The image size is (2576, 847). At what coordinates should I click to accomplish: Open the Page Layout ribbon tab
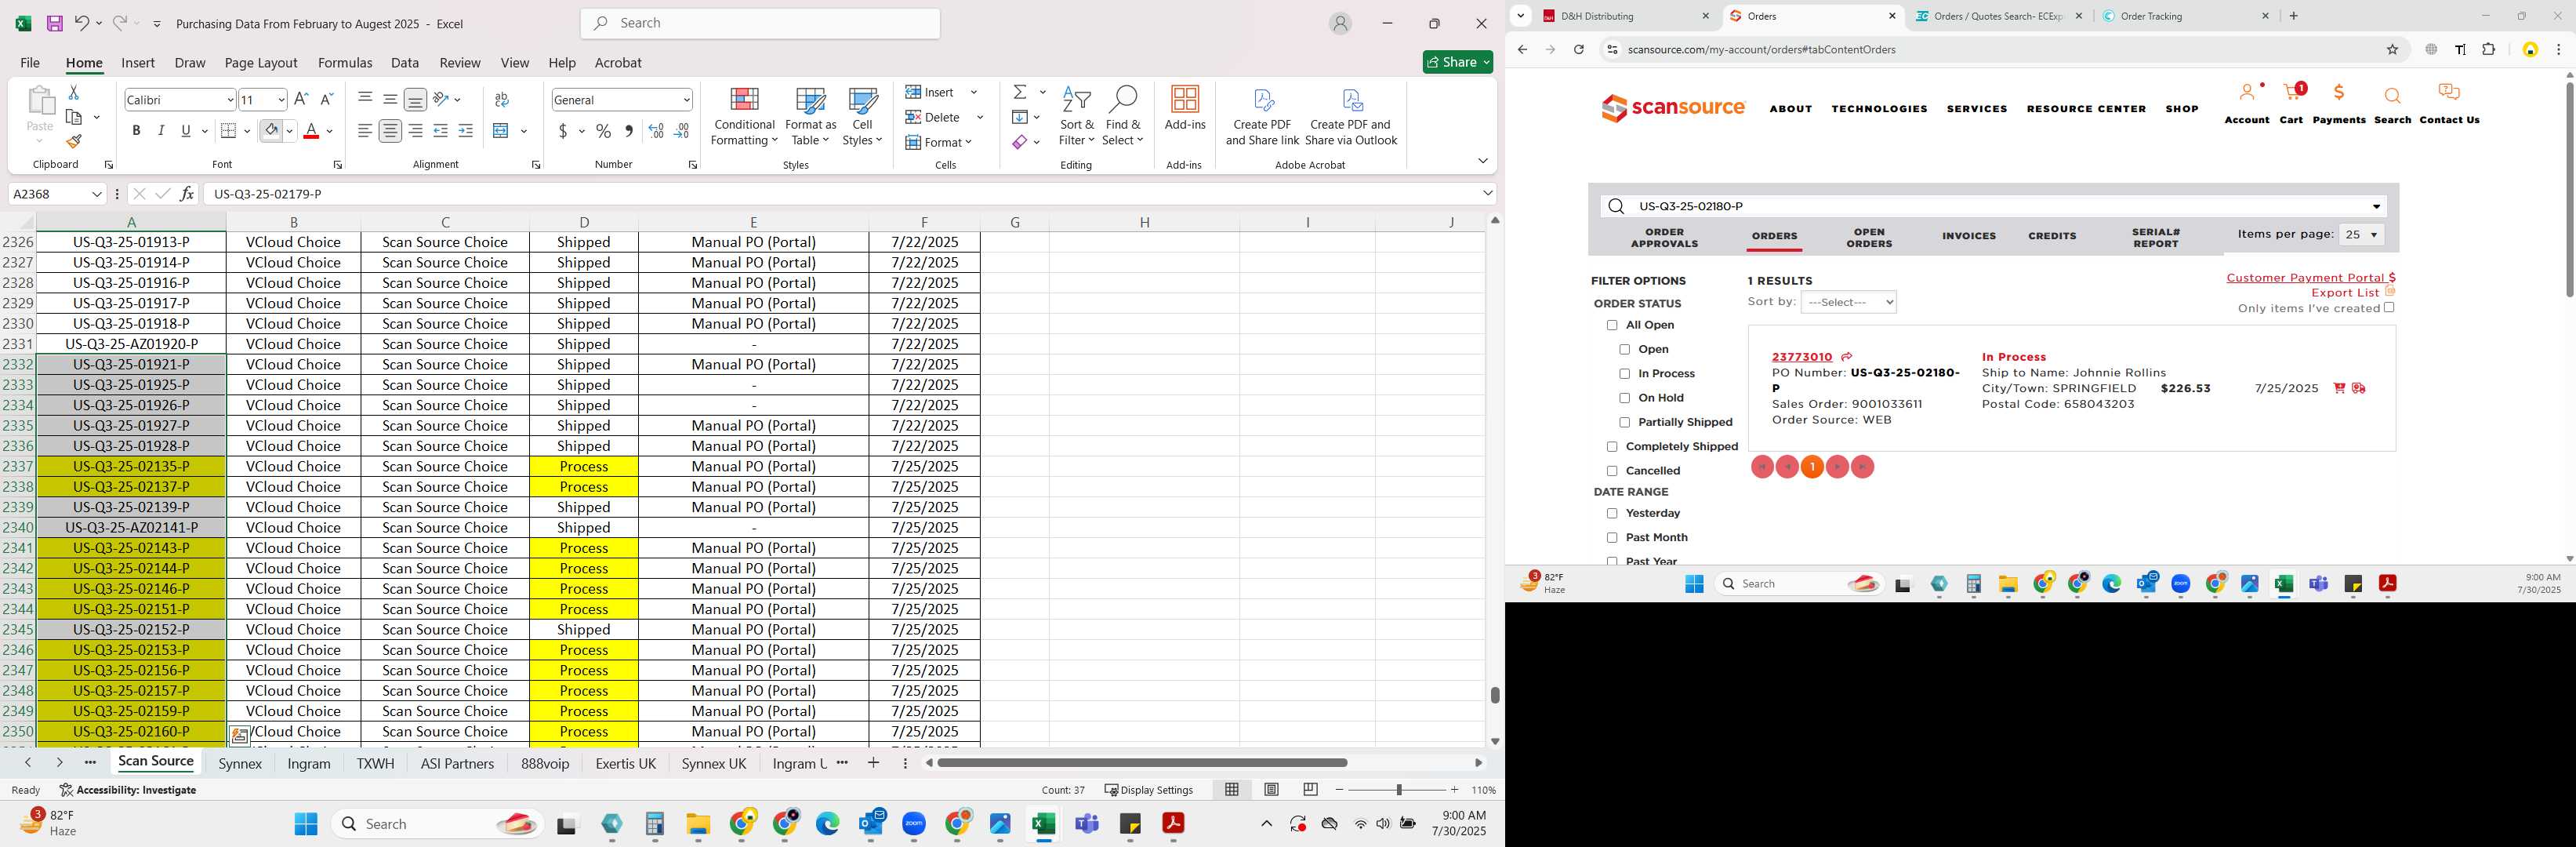[x=261, y=62]
